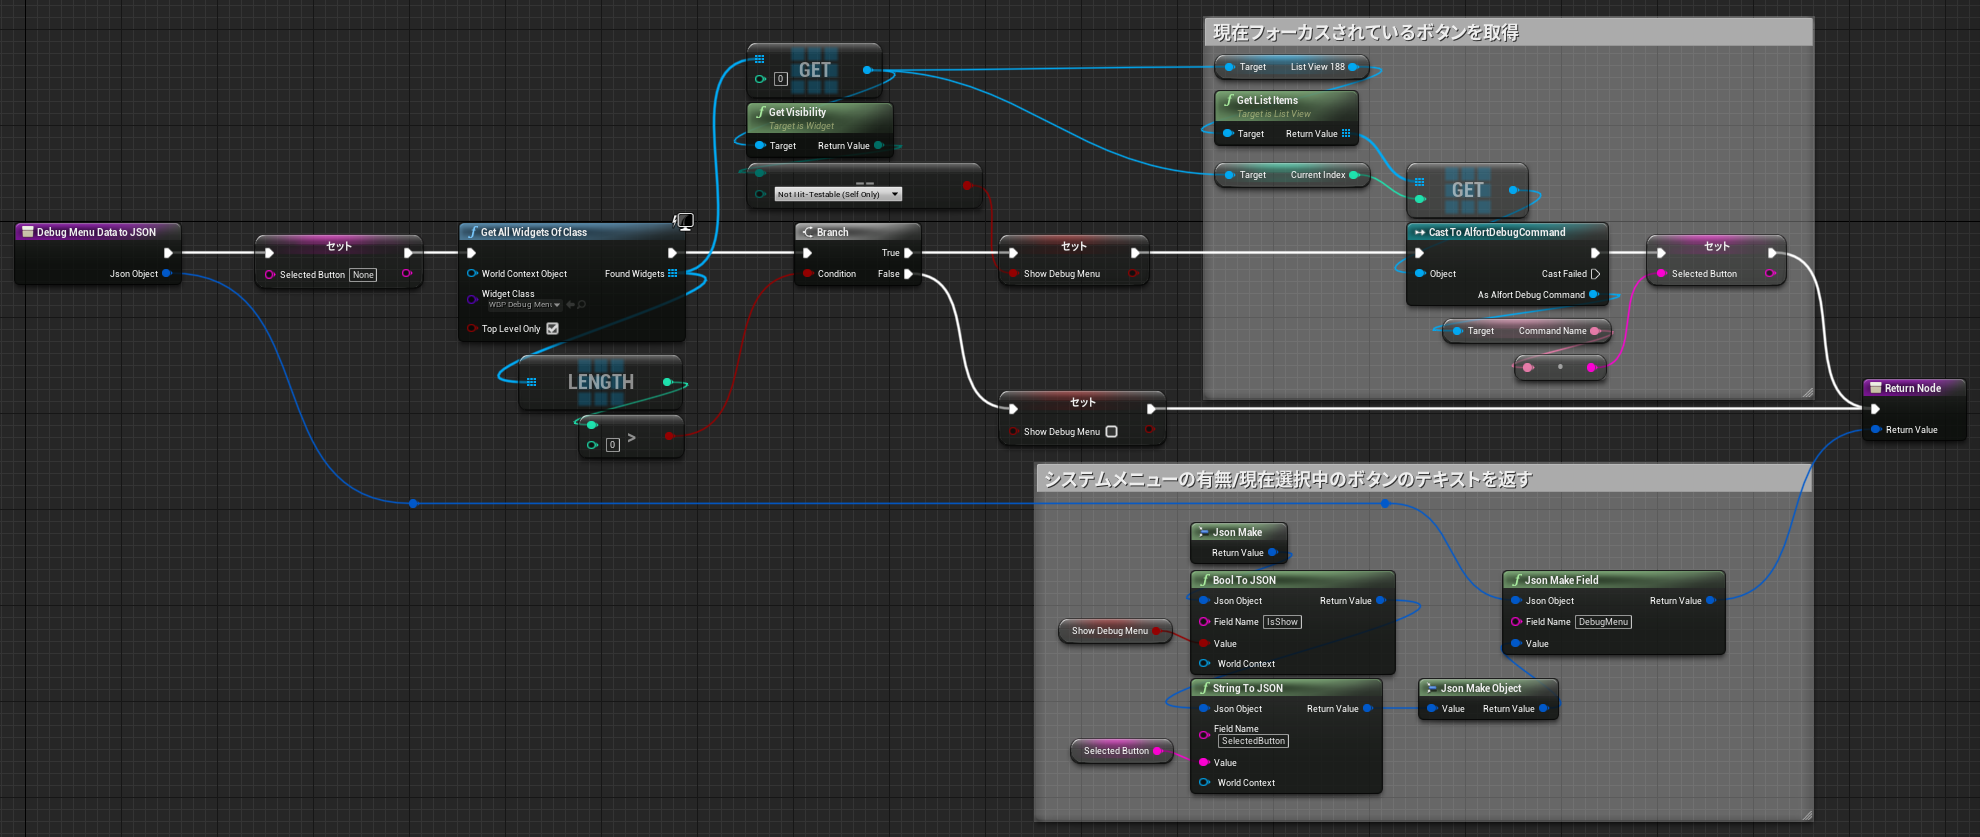Click the Condition pin on Branch node
Viewport: 1980px width, 837px height.
pyautogui.click(x=808, y=273)
